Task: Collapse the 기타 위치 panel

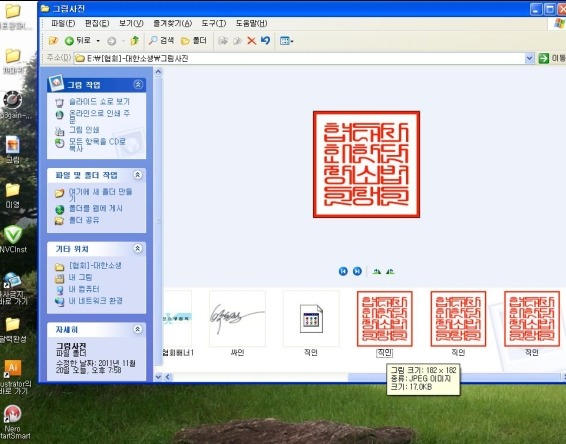Action: coord(138,248)
